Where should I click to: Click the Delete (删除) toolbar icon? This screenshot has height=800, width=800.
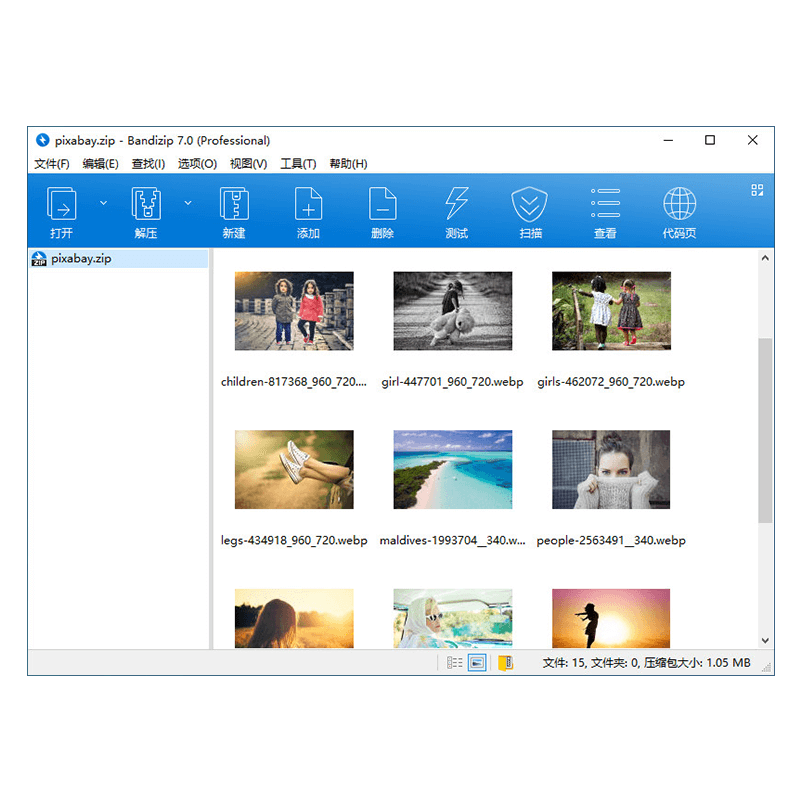[x=382, y=205]
